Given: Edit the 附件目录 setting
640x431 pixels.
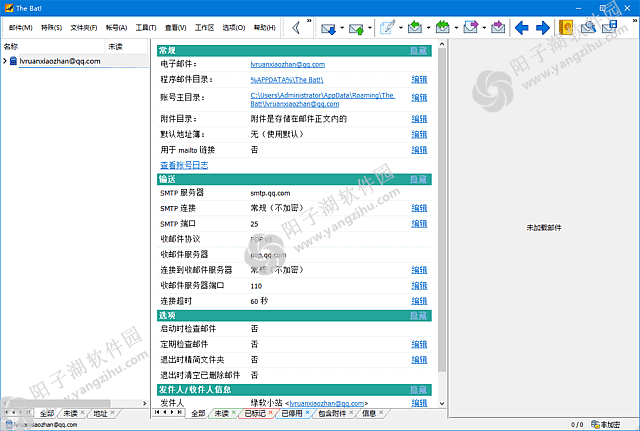Looking at the screenshot, I should (419, 119).
